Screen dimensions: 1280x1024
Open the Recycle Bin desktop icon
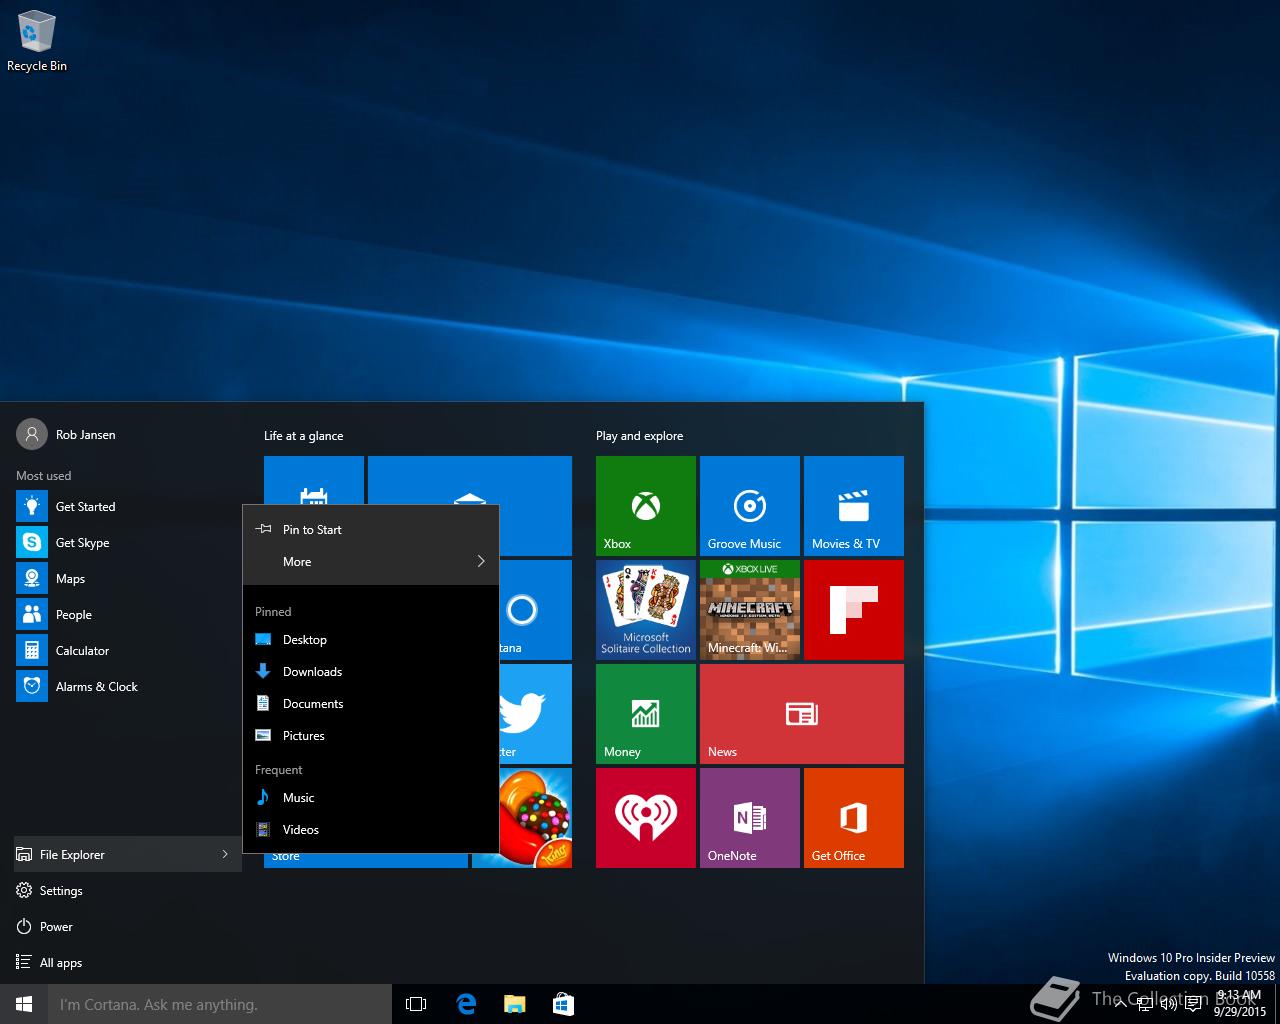37,42
